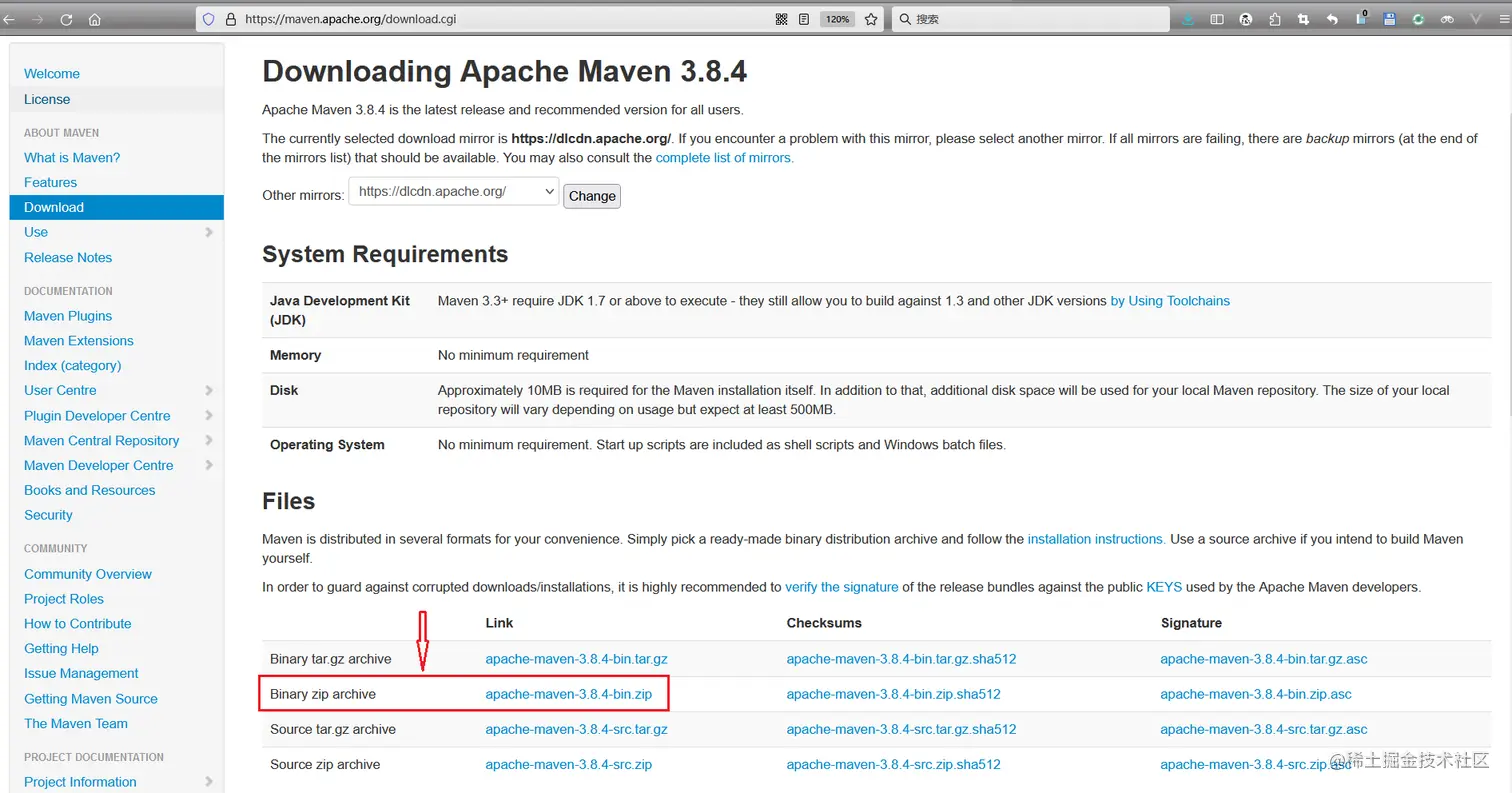Open Maven Plugins in sidebar
The width and height of the screenshot is (1512, 793).
pos(68,316)
